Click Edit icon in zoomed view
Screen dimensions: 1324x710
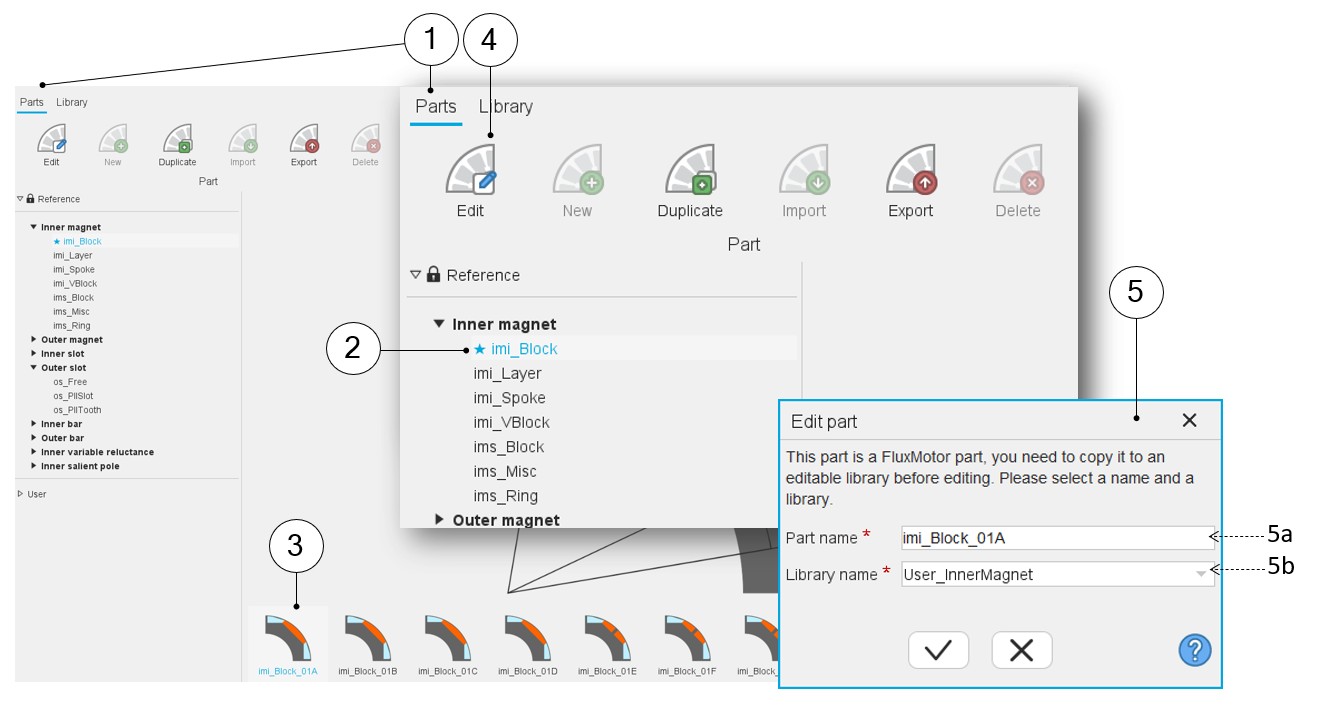click(471, 169)
